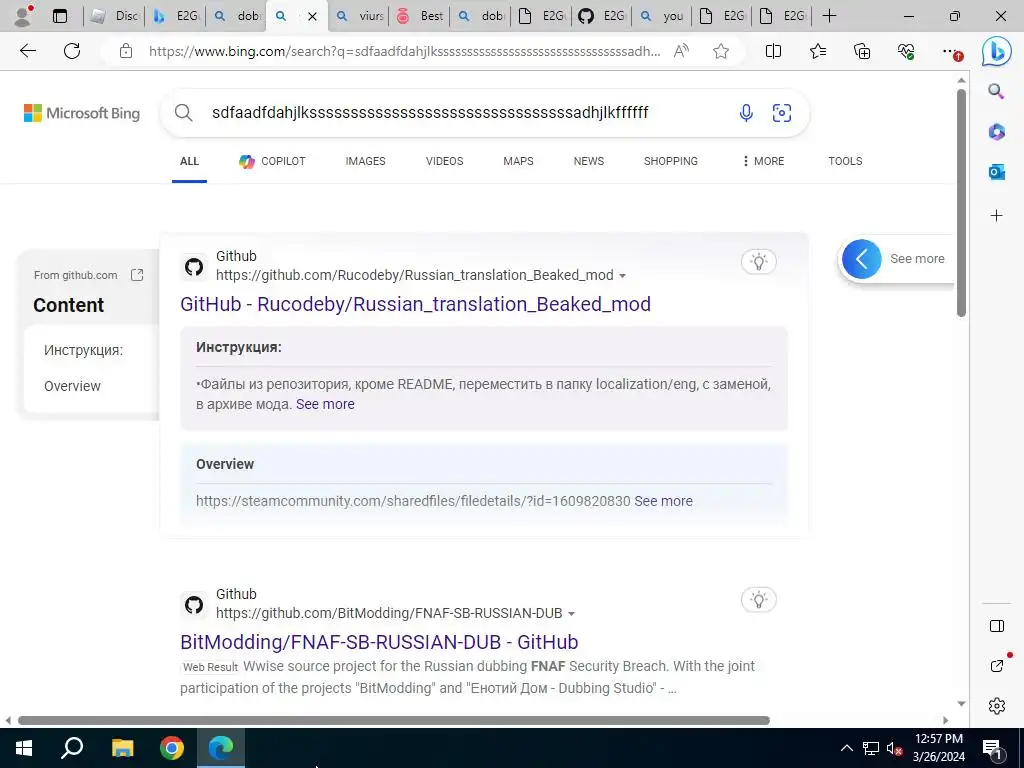The image size is (1024, 768).
Task: Open the MORE search categories menu
Action: tap(763, 161)
